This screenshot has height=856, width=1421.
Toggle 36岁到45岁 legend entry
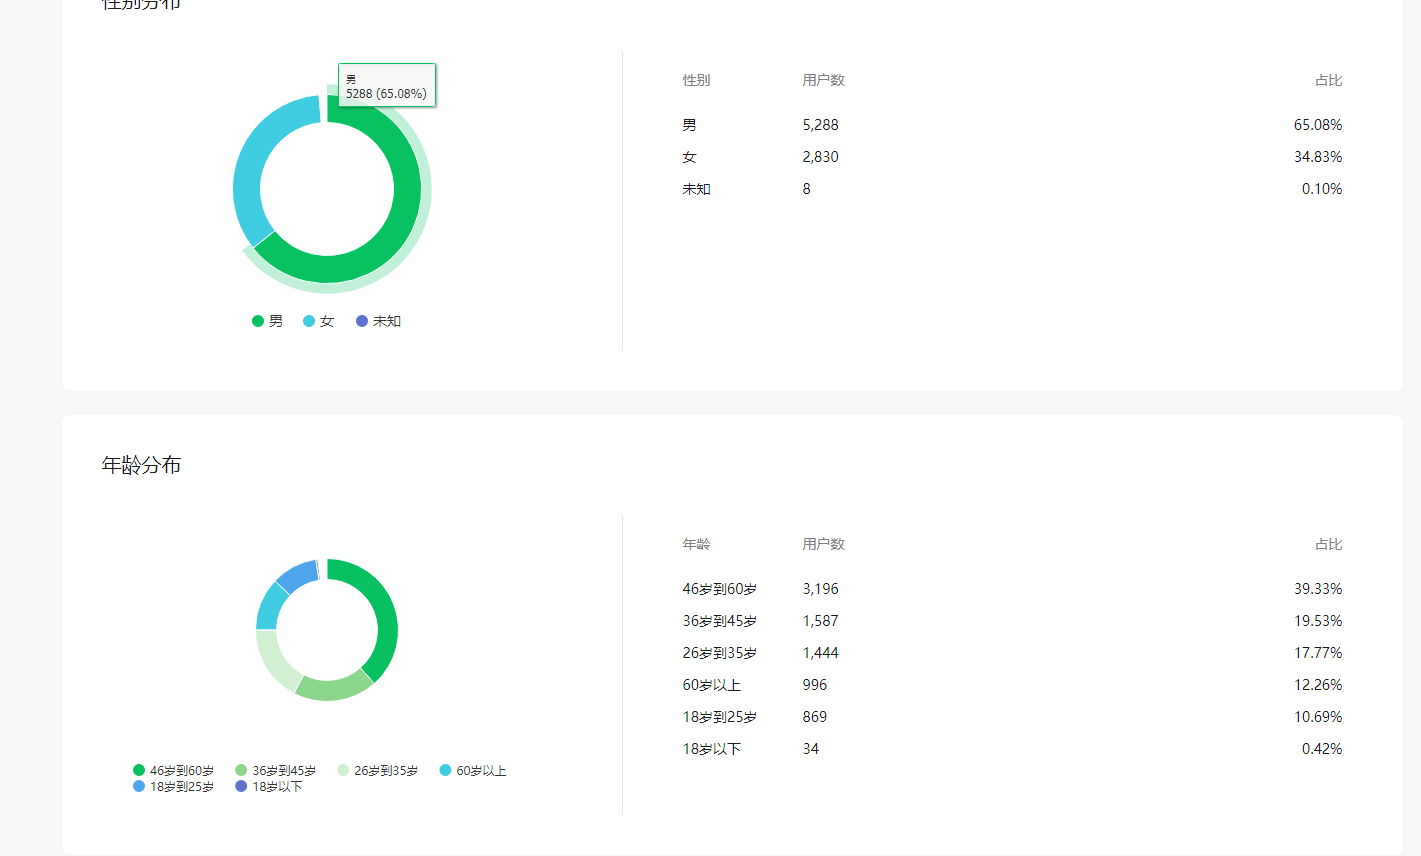coord(275,770)
